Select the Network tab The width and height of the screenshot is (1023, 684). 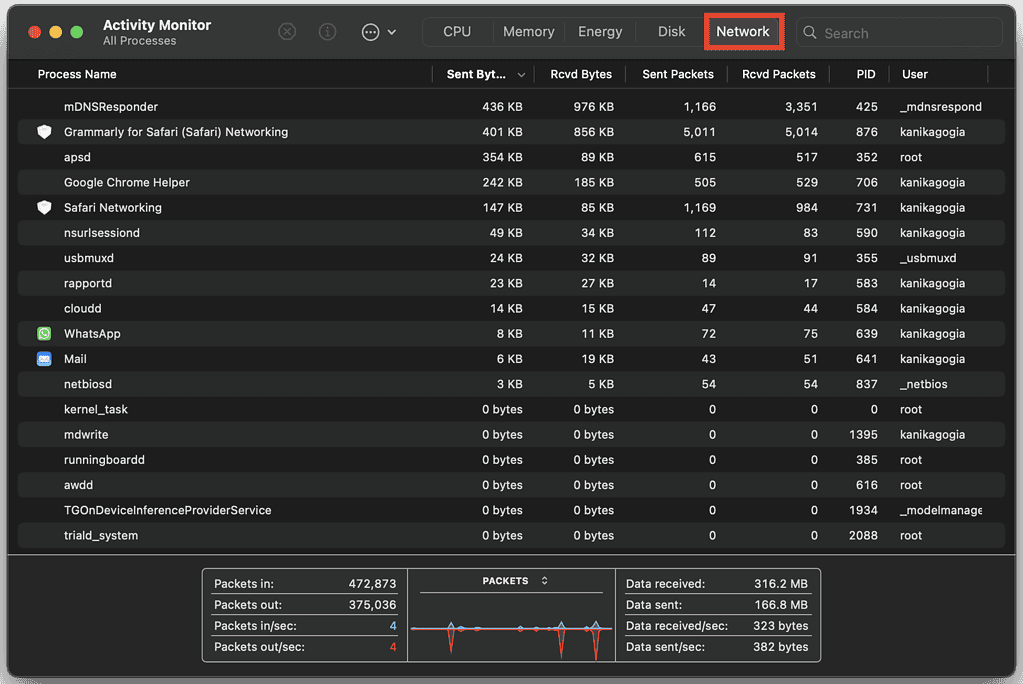(x=743, y=32)
